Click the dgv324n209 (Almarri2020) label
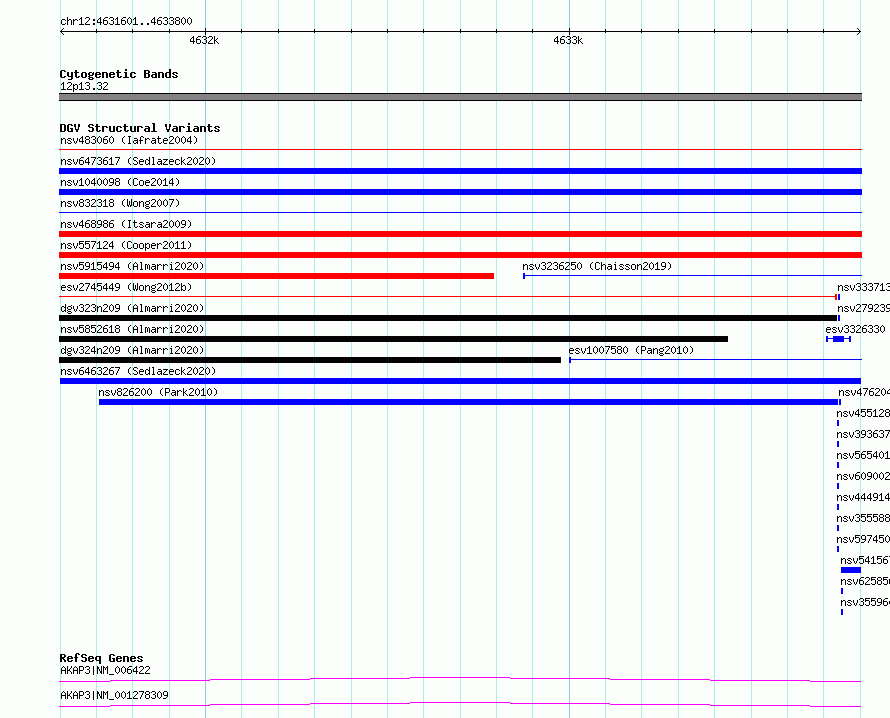890x718 pixels. pos(132,350)
